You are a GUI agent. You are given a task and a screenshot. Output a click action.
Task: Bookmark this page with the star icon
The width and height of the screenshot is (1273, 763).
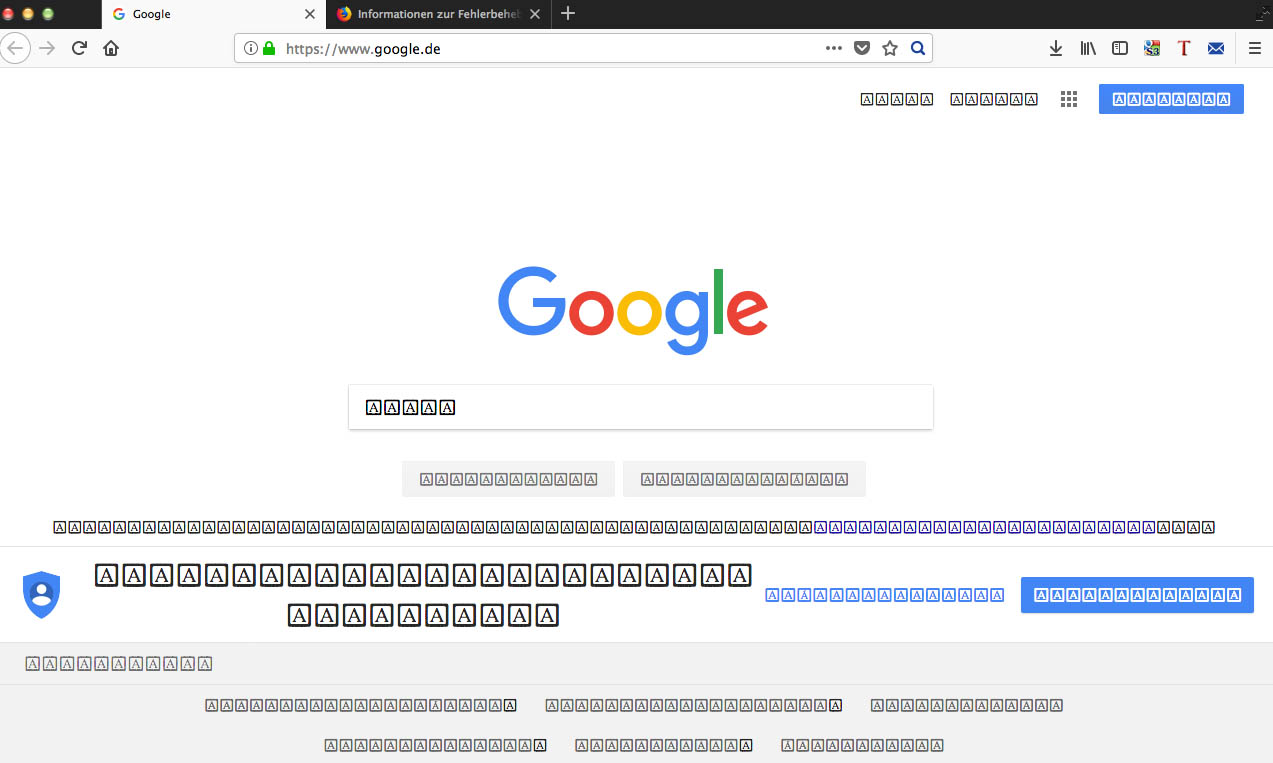890,48
